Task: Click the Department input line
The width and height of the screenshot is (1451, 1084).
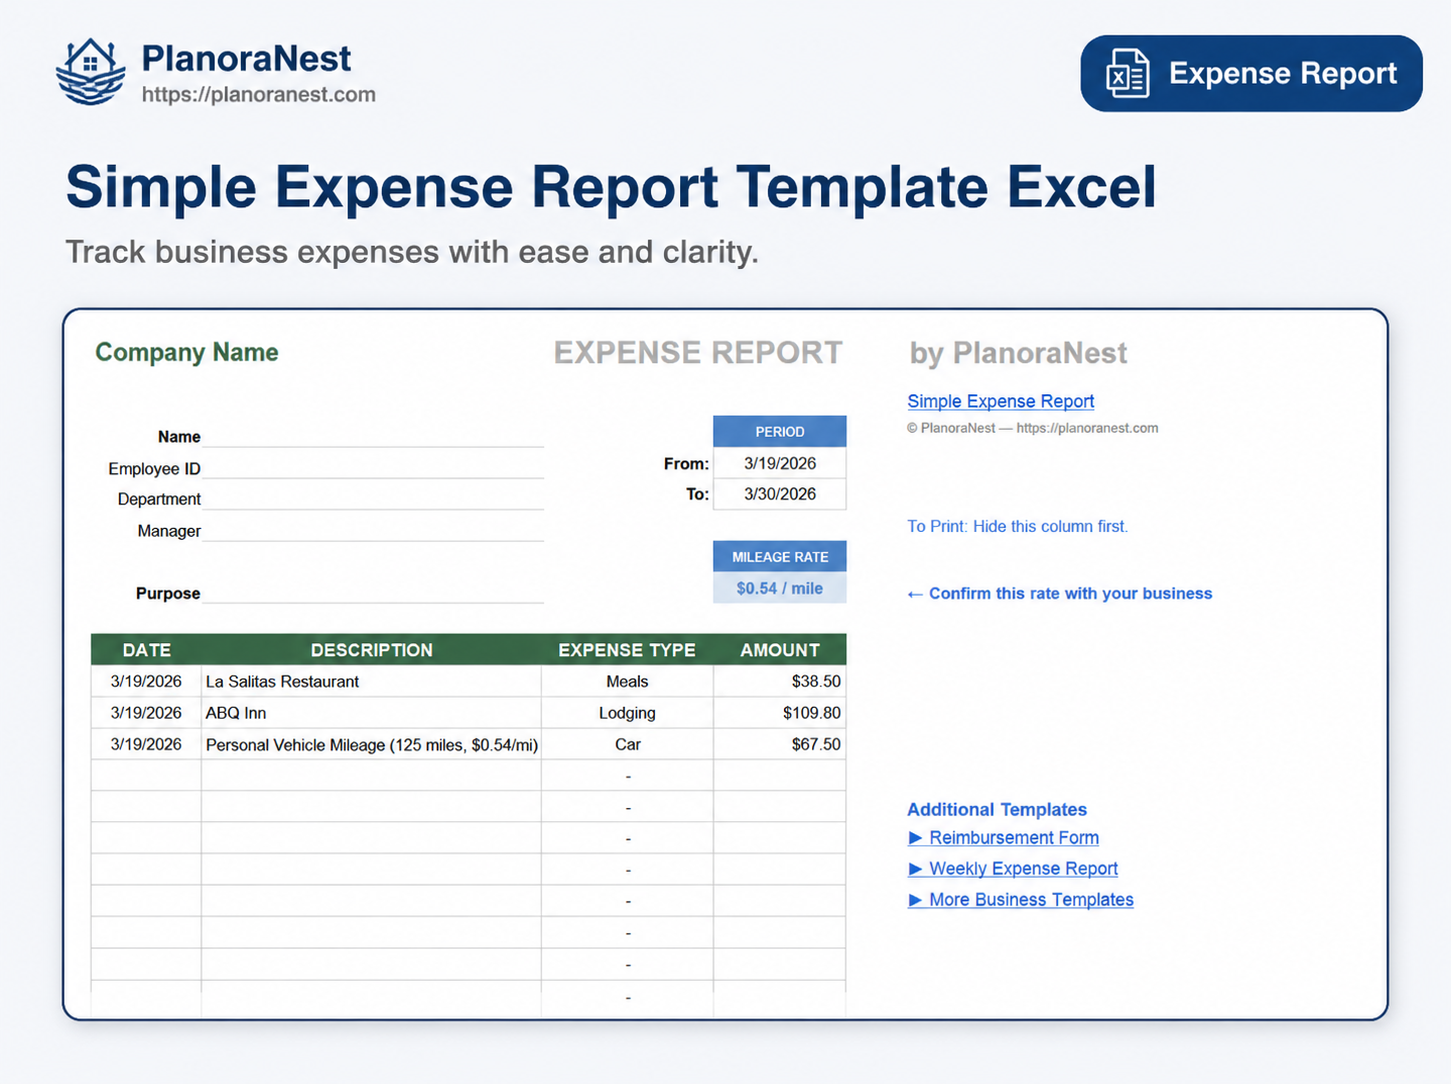Action: point(373,499)
